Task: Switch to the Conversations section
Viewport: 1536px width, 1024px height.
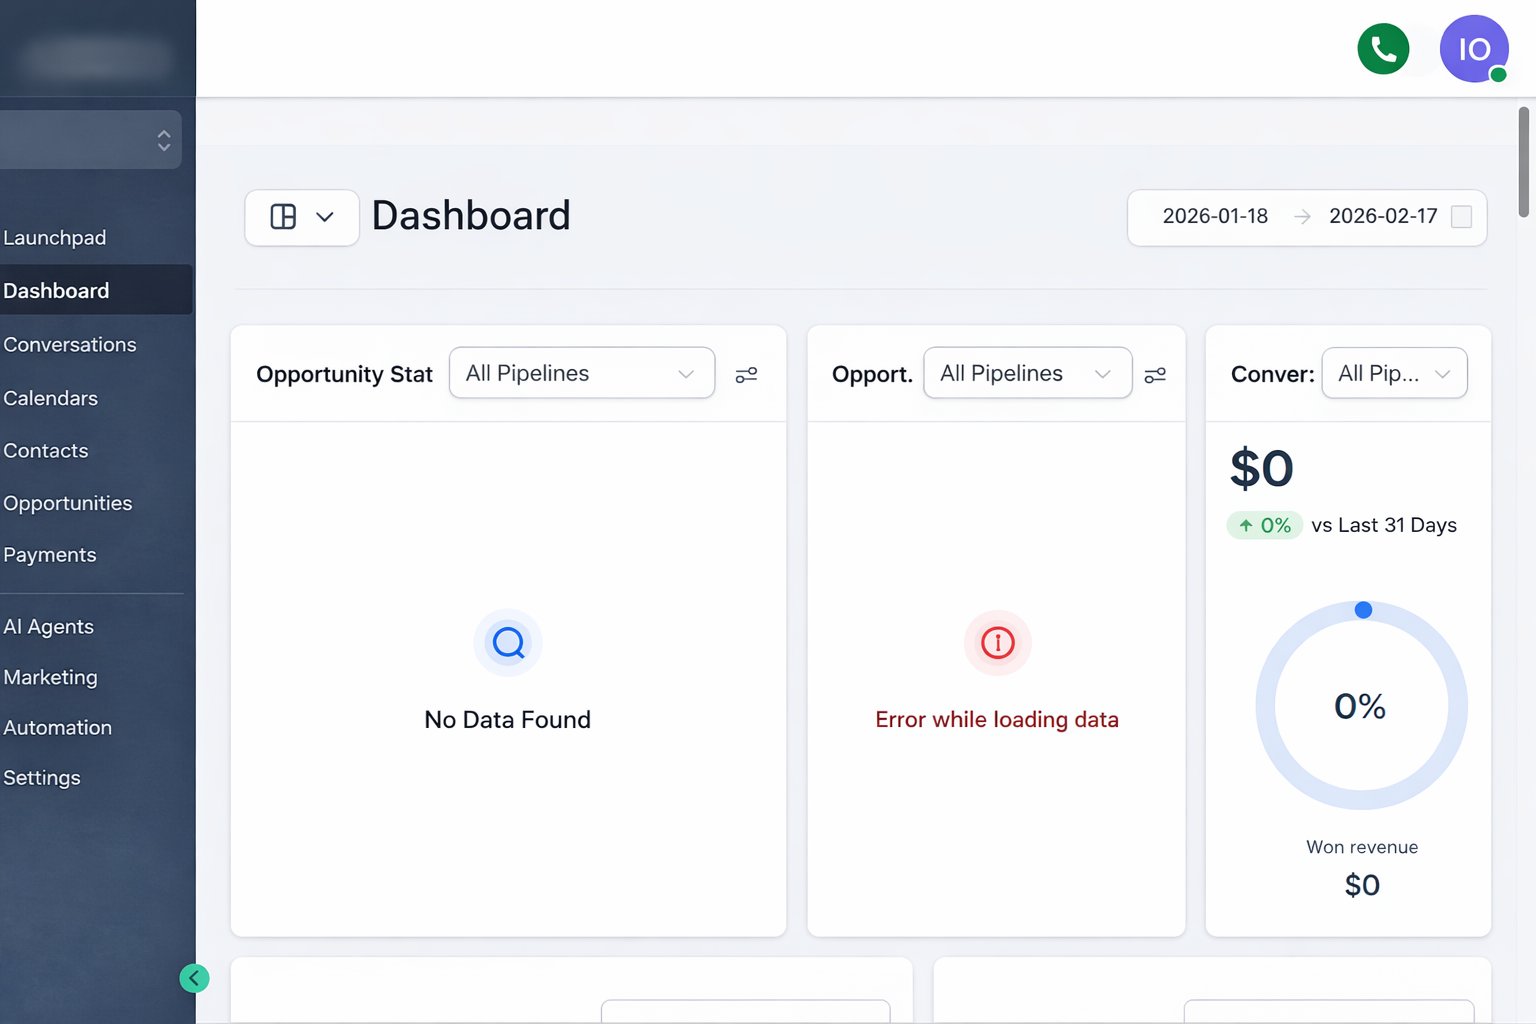Action: coord(70,344)
